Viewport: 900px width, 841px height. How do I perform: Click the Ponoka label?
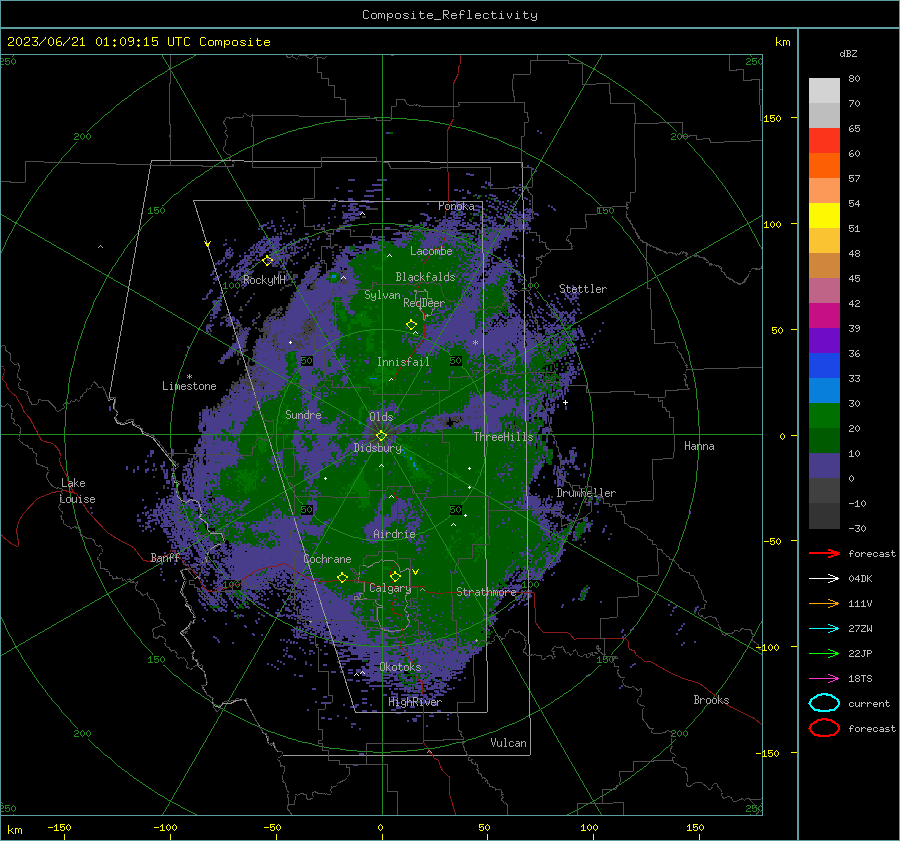pyautogui.click(x=456, y=206)
